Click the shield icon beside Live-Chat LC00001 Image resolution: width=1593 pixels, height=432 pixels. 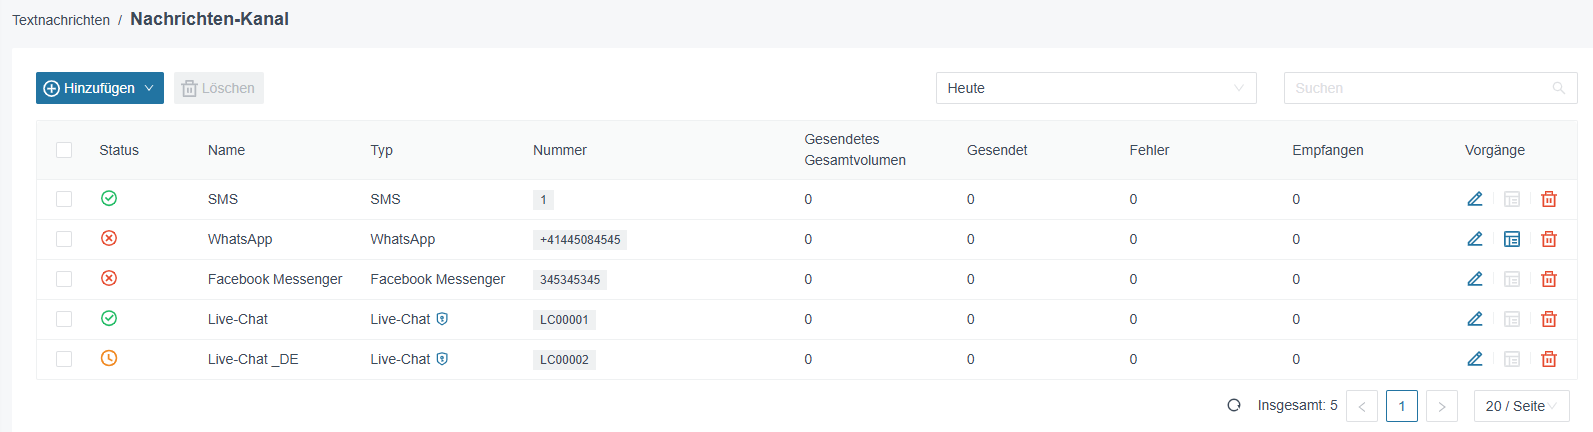[x=442, y=319]
